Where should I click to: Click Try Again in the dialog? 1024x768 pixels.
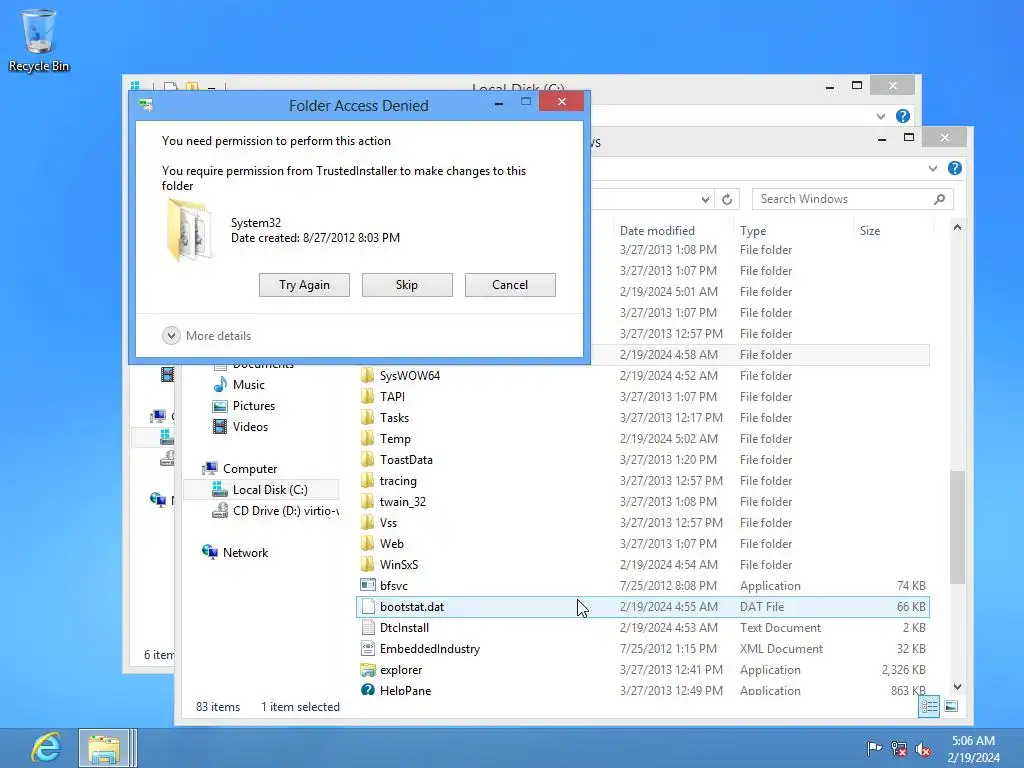click(304, 285)
